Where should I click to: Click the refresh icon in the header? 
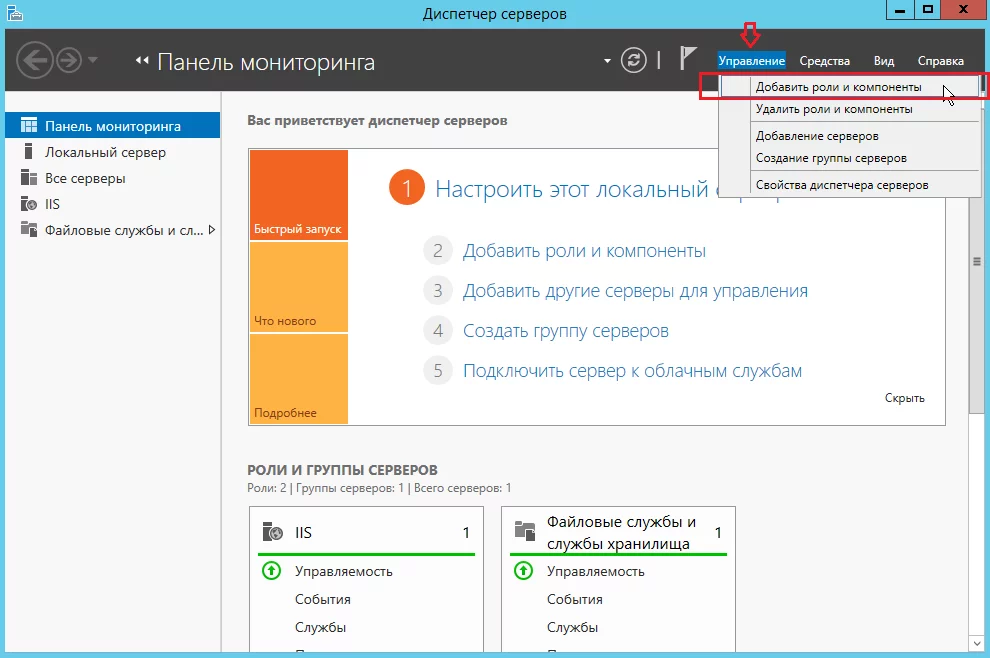tap(634, 60)
